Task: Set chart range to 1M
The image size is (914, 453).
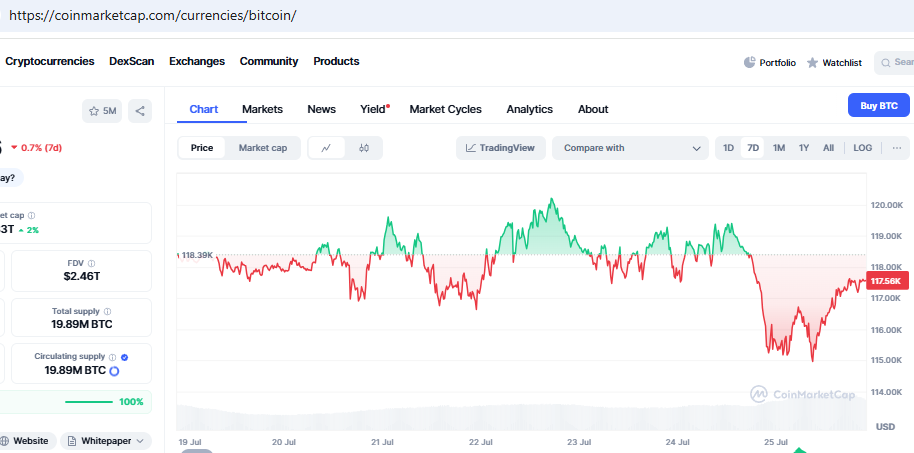Action: pyautogui.click(x=779, y=148)
